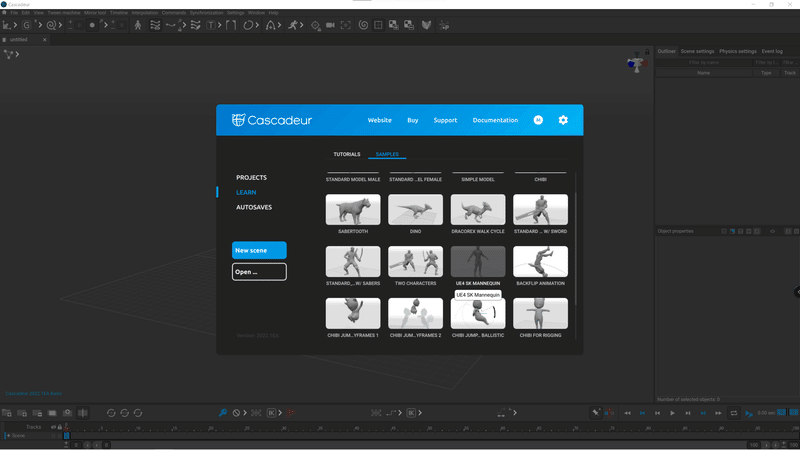Click the target with lock icon
This screenshot has height=450, width=800.
click(315, 25)
